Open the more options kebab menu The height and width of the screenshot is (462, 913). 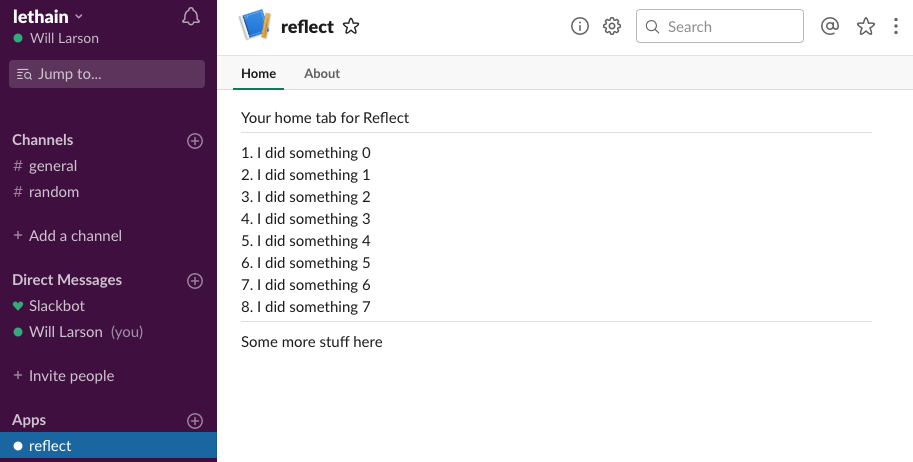[896, 27]
